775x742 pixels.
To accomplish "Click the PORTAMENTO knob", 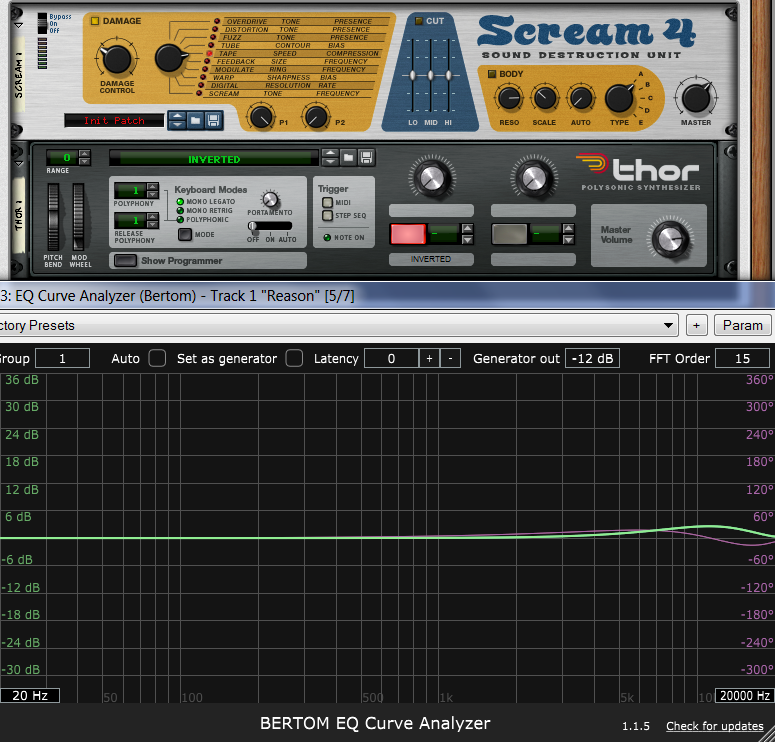I will [x=270, y=199].
